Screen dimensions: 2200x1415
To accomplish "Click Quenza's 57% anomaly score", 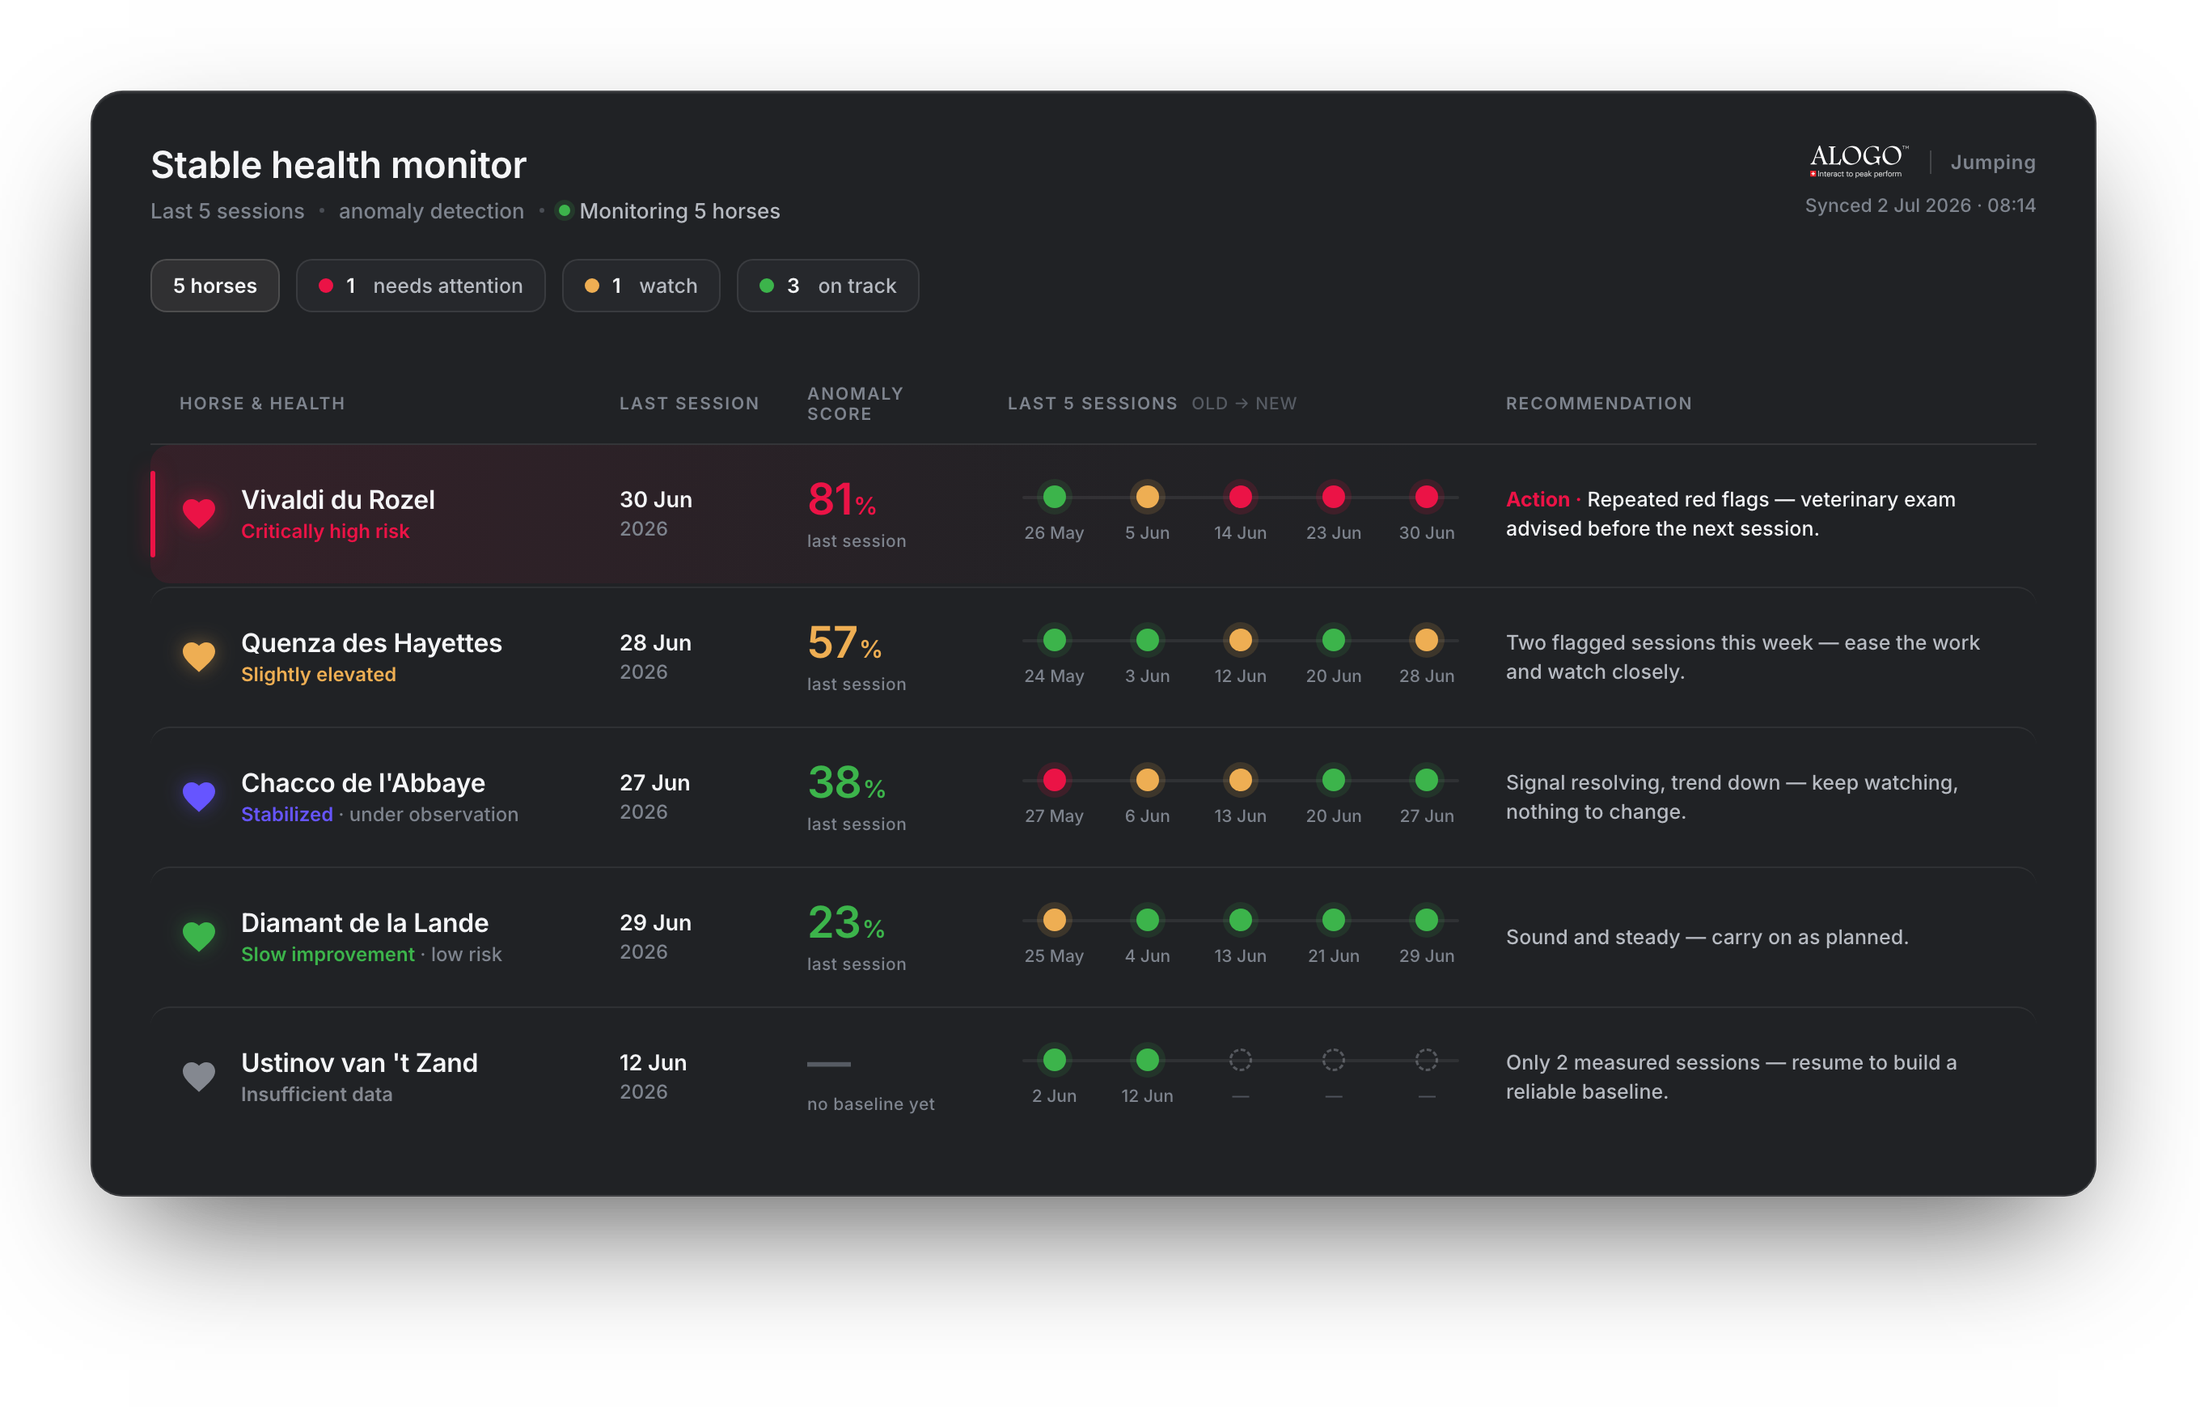I will click(x=844, y=643).
